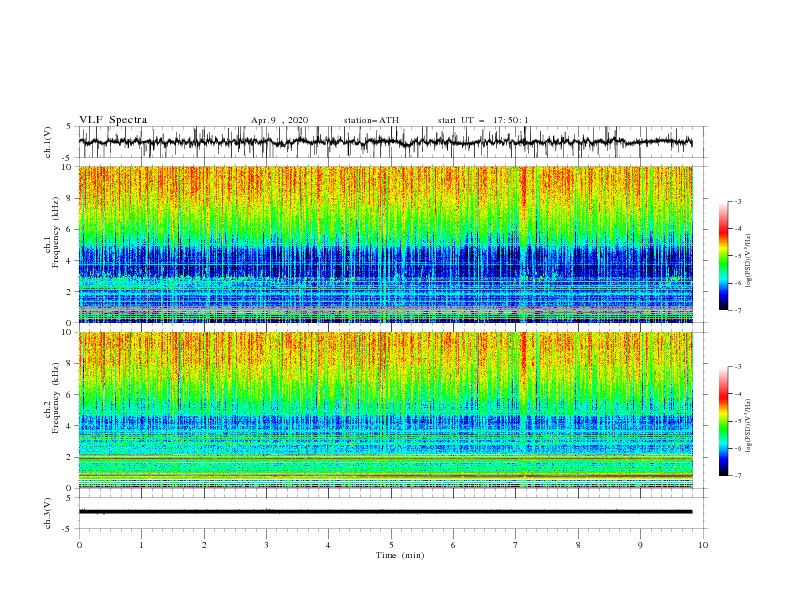Viewport: 792px width, 612px height.
Task: Click the "ch.3(V)" waveform axis label
Action: [x=48, y=513]
